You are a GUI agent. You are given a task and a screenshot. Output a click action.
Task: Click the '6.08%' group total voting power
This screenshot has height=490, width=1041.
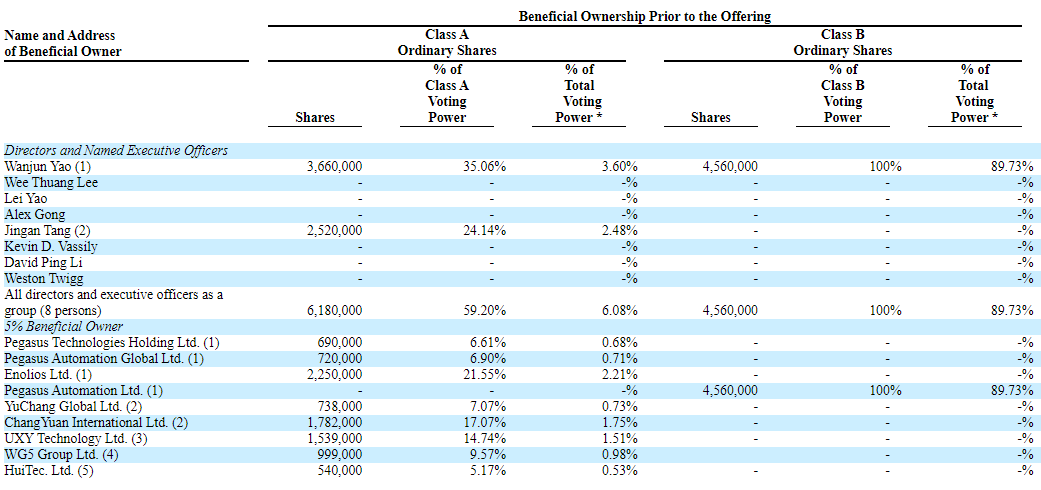coord(619,310)
